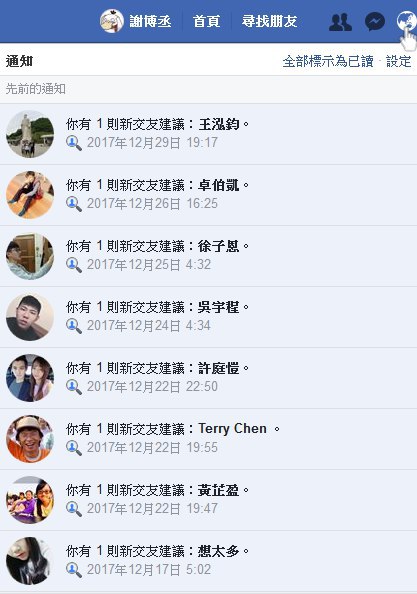Click search icon beside 2017年12月26日 16:25

coord(73,204)
